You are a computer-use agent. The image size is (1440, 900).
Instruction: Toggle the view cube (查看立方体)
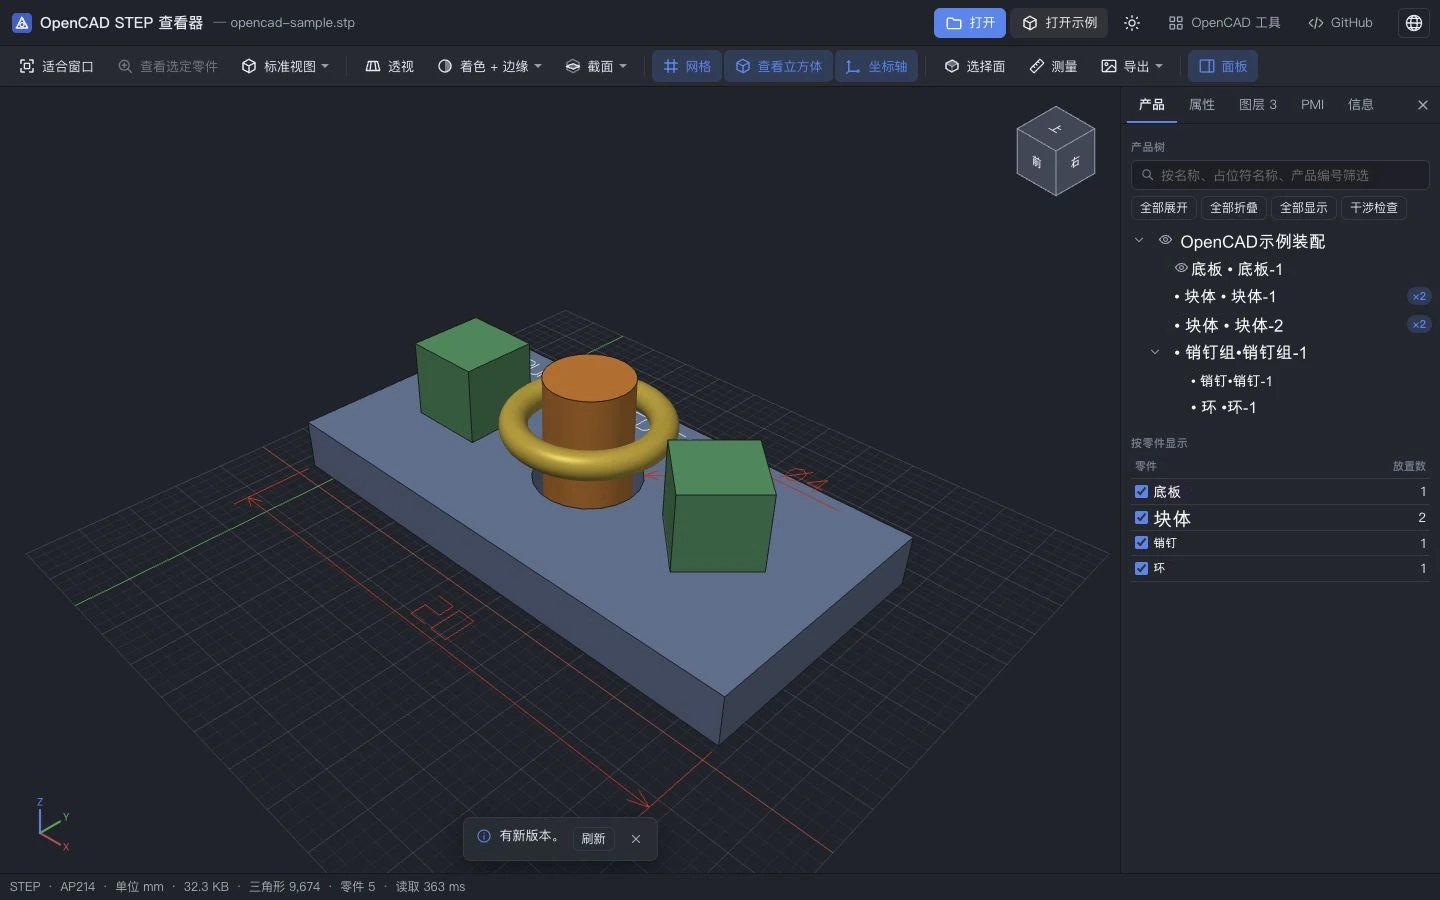[x=778, y=66]
